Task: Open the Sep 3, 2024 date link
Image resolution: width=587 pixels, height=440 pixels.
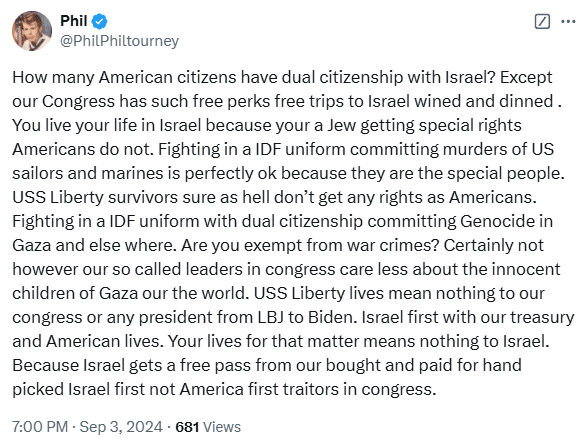Action: 121,427
